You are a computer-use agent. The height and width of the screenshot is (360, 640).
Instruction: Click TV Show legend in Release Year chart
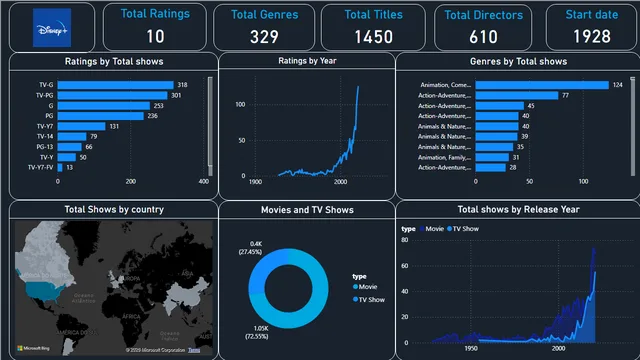pos(463,229)
